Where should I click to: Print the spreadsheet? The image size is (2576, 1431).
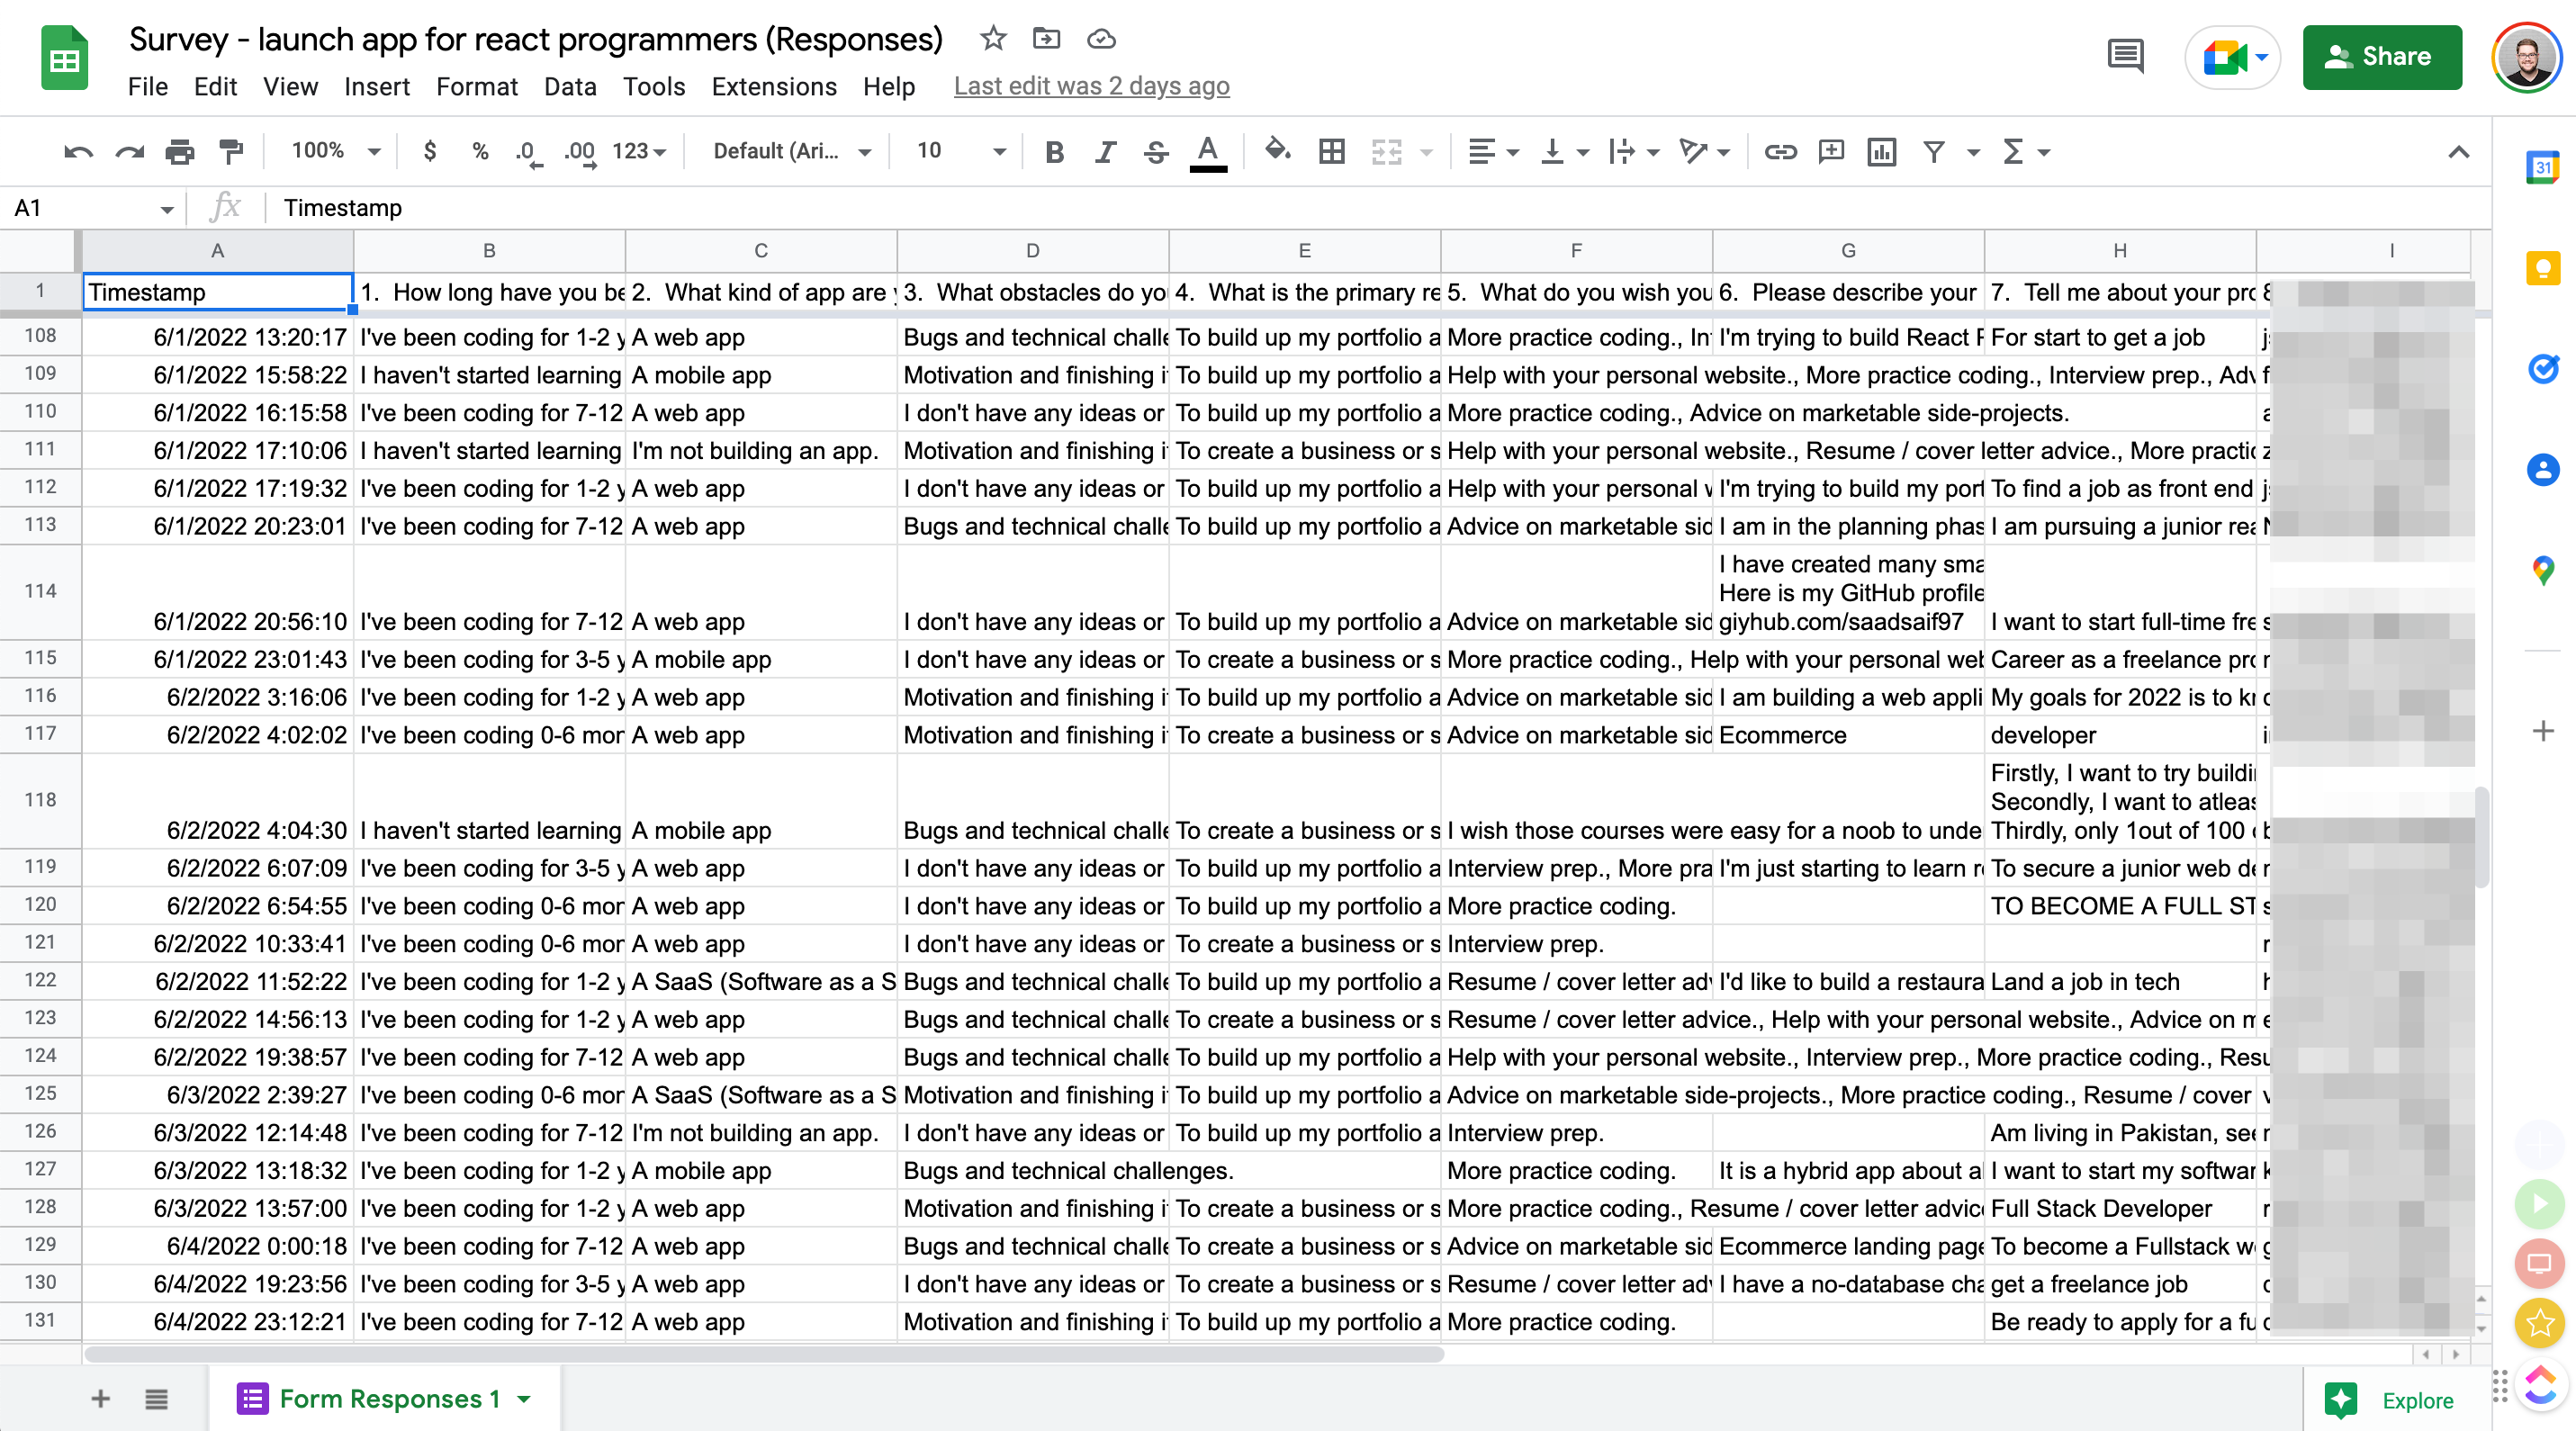tap(180, 151)
